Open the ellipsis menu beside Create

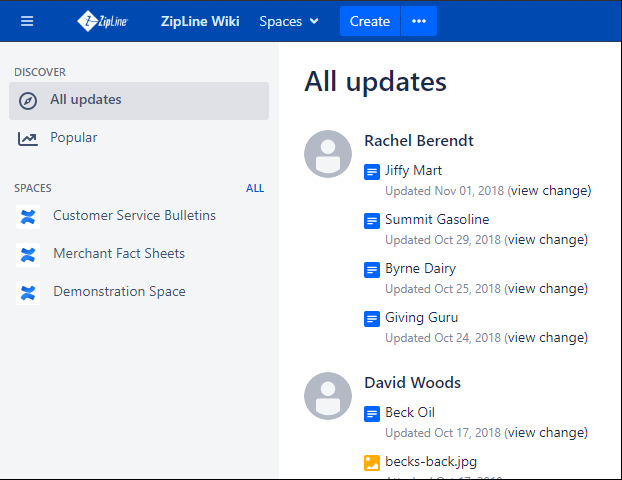pos(419,21)
